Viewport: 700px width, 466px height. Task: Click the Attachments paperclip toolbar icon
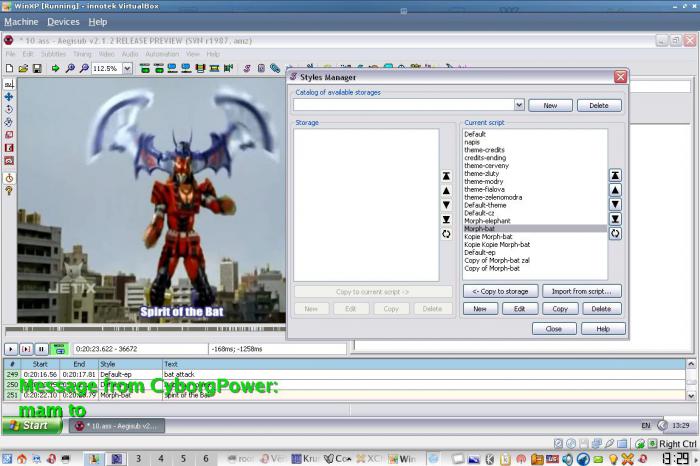click(x=275, y=68)
